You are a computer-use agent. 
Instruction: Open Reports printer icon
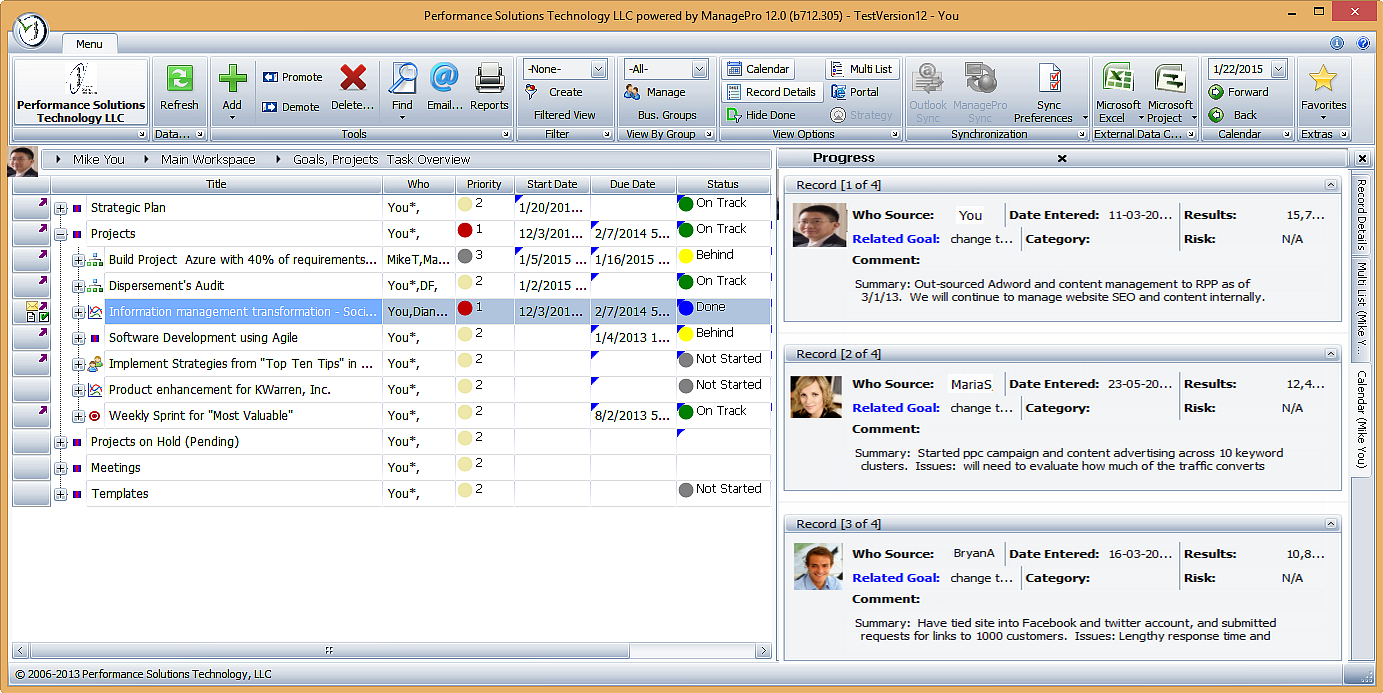pos(489,78)
